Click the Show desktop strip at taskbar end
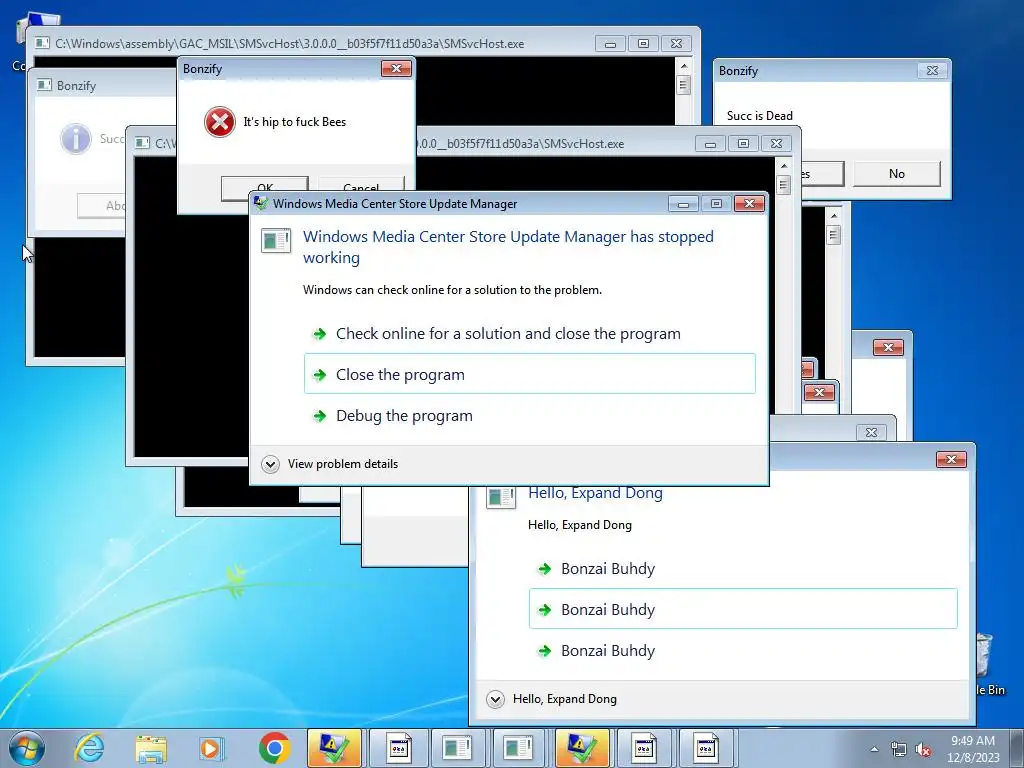Screen dimensions: 1024x768 pyautogui.click(x=1017, y=748)
